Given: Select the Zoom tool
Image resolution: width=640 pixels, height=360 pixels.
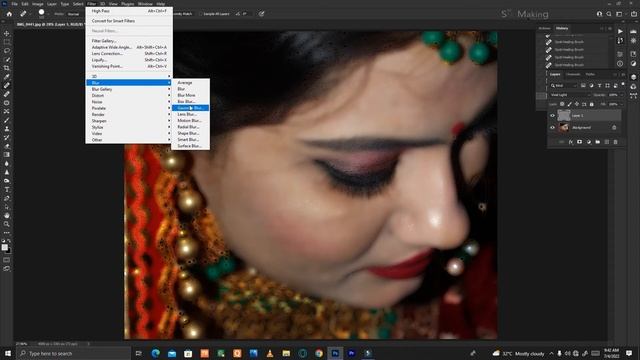Looking at the screenshot, I should point(7,224).
